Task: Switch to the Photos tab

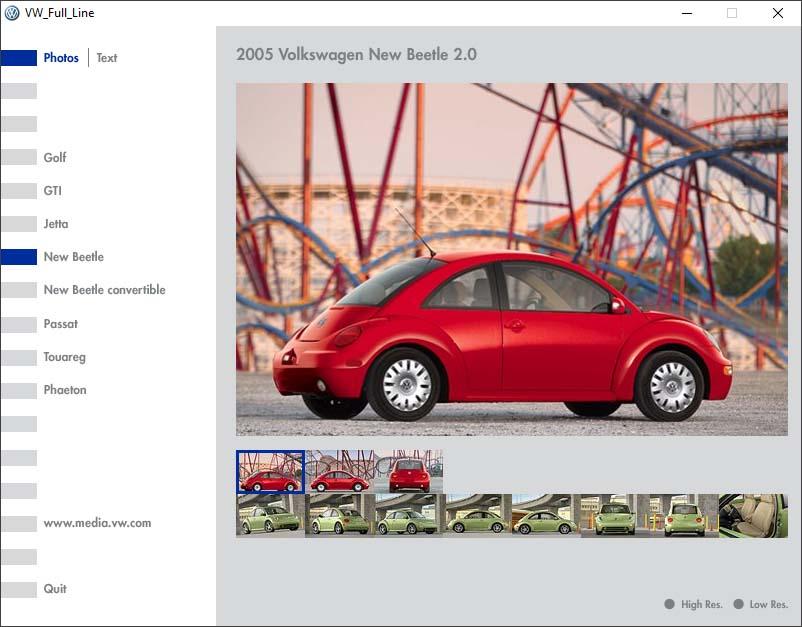Action: coord(61,58)
